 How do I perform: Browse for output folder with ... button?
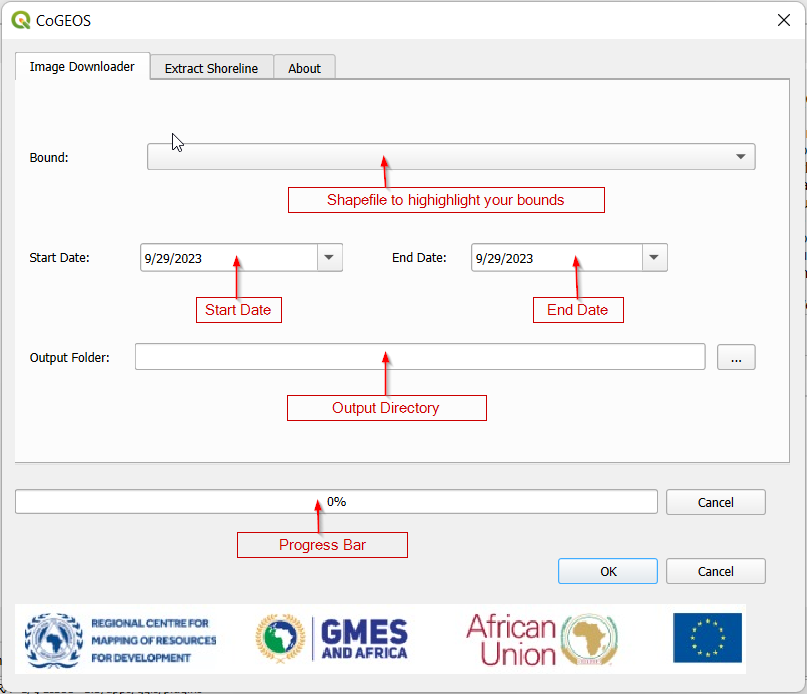point(736,357)
